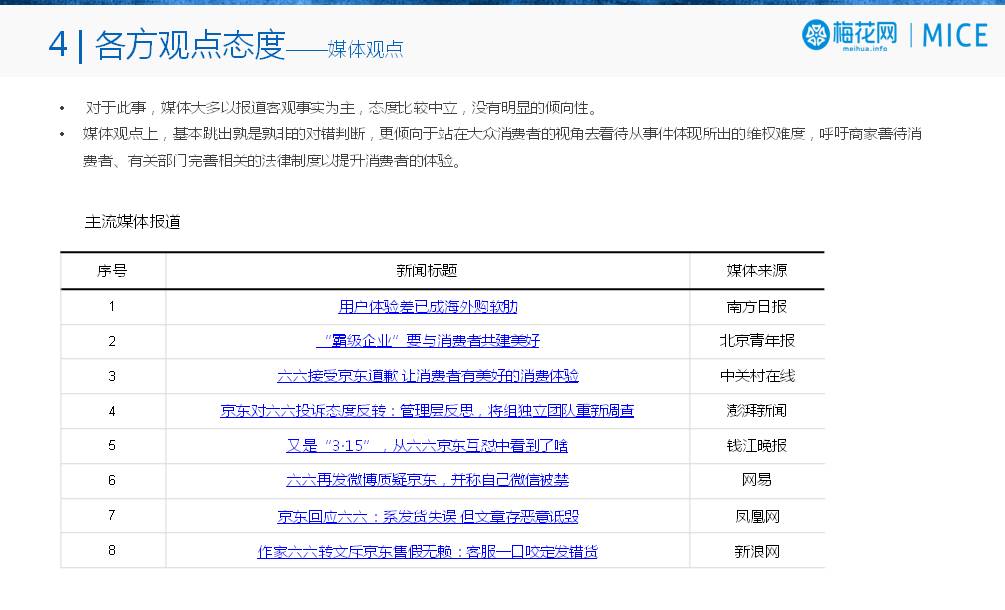1005x610 pixels.
Task: Click the 主流媒体报道 section heading
Action: pos(133,222)
